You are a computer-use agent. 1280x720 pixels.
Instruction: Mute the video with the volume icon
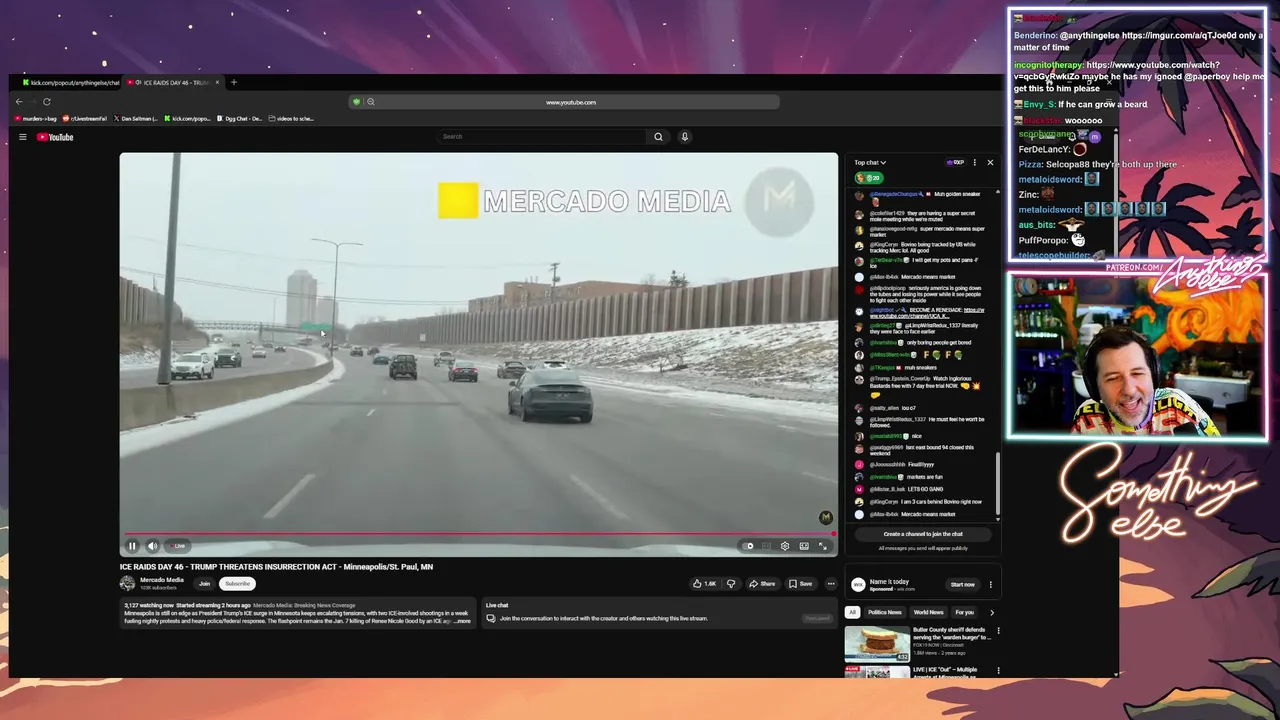coord(152,546)
